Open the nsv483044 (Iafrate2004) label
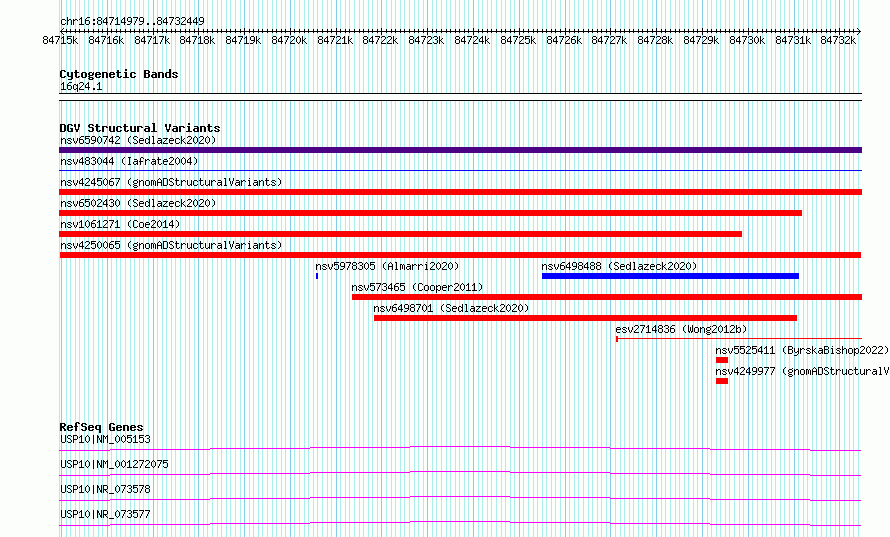 click(129, 161)
